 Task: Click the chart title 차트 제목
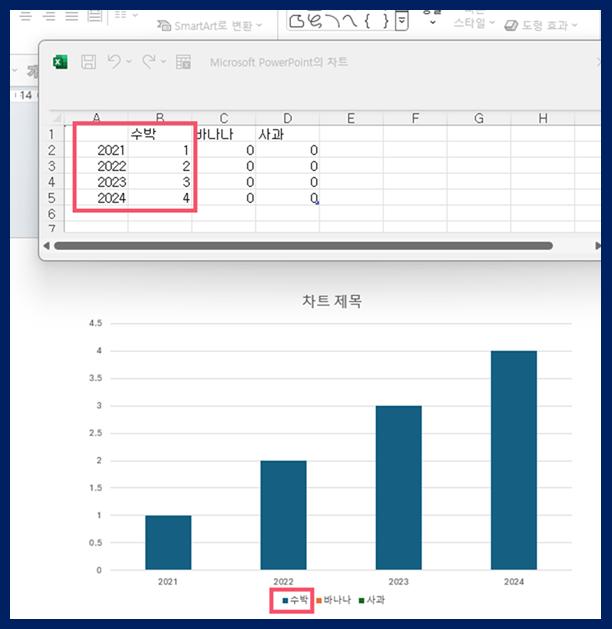click(332, 301)
